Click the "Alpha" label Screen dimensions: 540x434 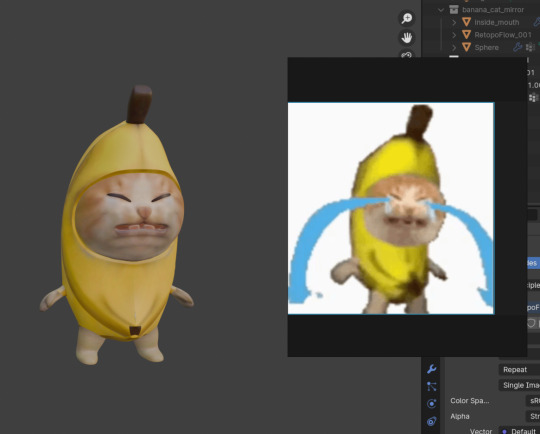click(x=460, y=416)
